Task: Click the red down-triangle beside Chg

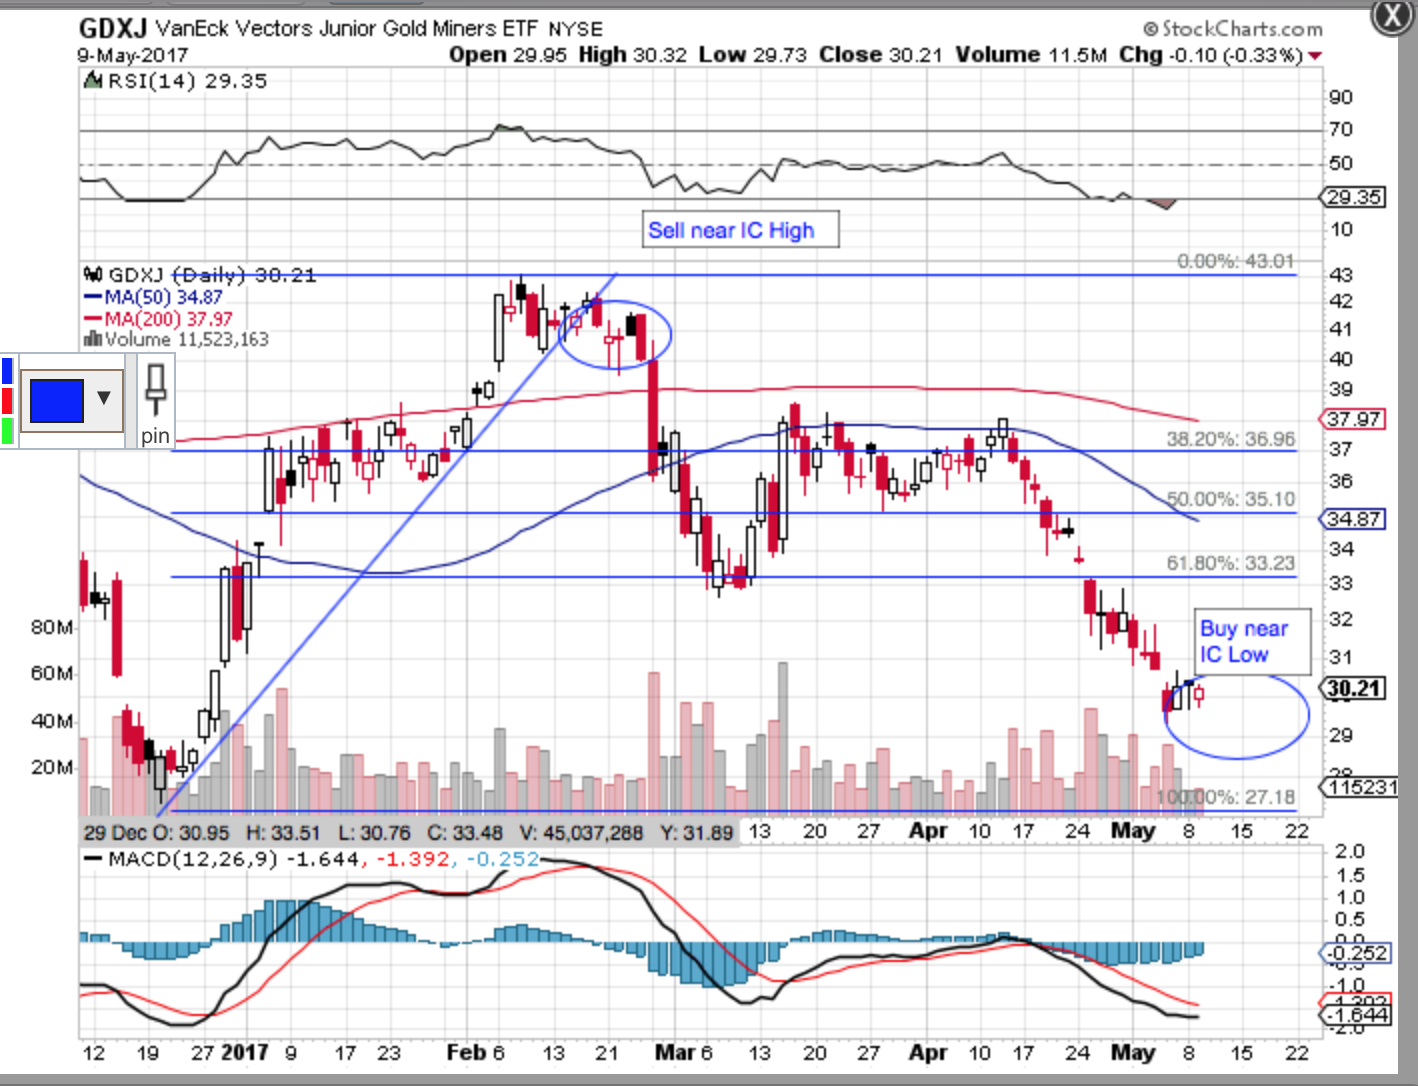Action: [x=1315, y=56]
